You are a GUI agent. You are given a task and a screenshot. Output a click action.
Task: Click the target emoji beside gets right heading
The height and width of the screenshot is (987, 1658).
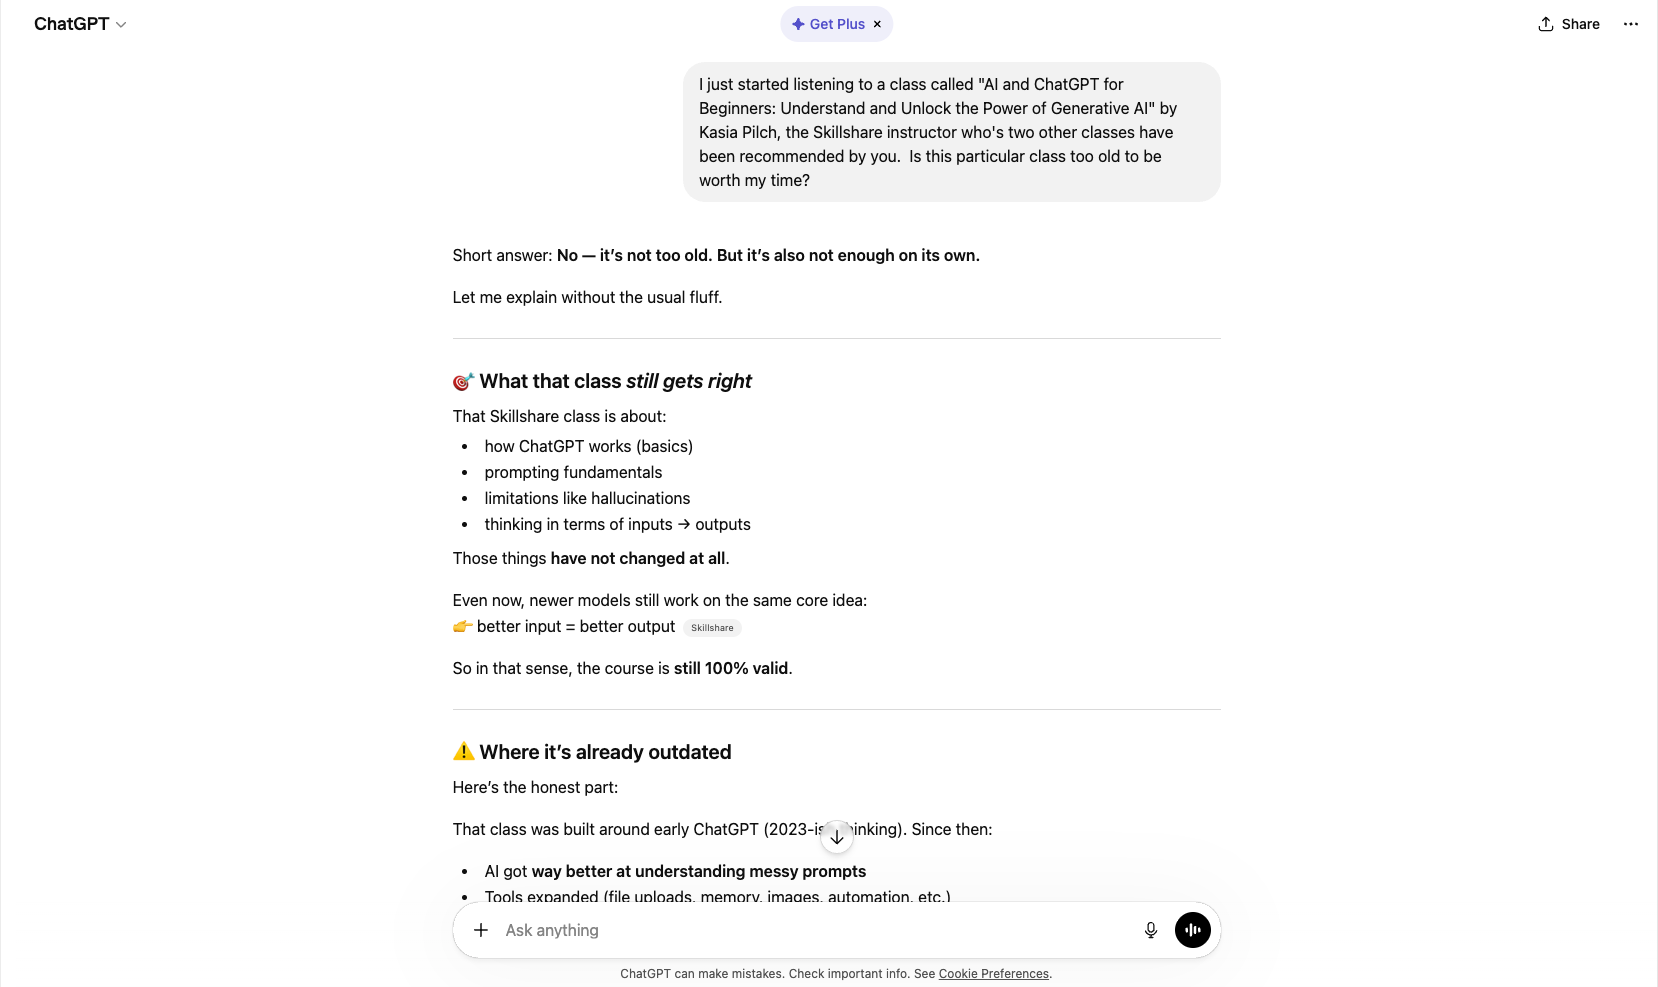(x=463, y=381)
